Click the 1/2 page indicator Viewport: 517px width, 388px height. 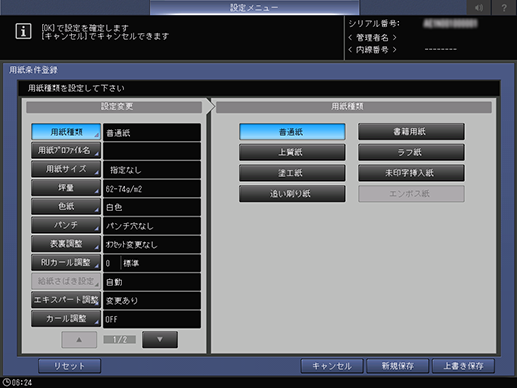tap(120, 340)
